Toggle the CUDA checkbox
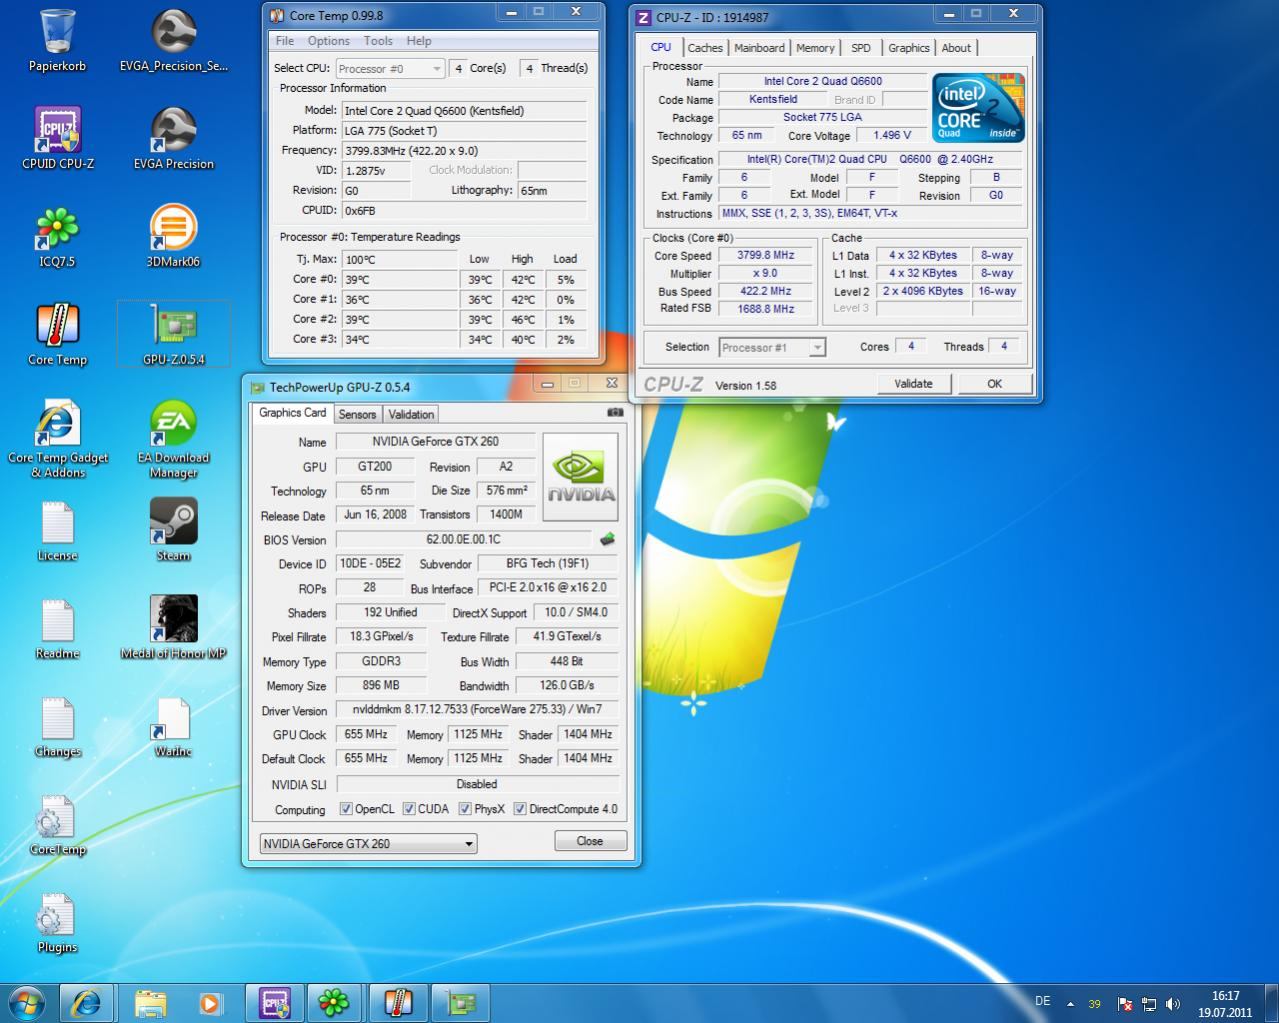Viewport: 1279px width, 1023px height. point(409,809)
